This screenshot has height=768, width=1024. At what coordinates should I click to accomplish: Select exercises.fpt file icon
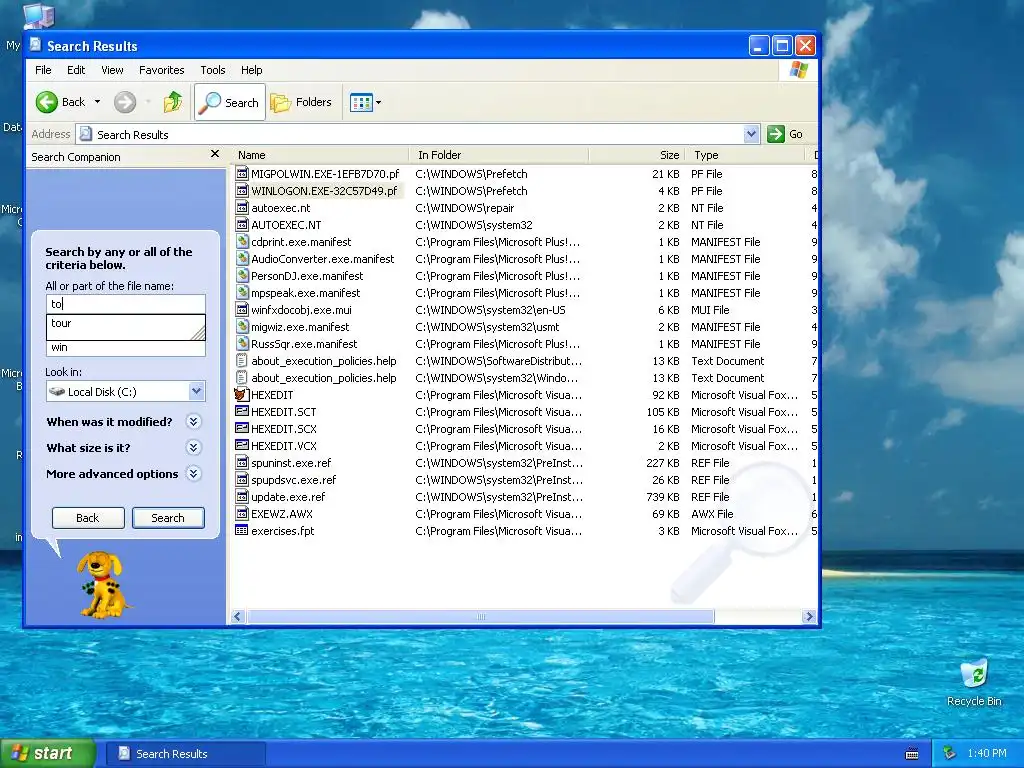pyautogui.click(x=242, y=530)
